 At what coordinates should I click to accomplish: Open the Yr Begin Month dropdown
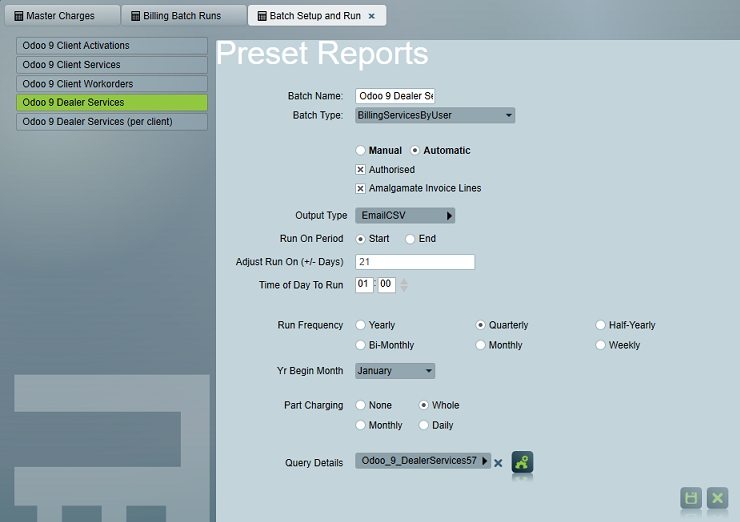pos(395,371)
